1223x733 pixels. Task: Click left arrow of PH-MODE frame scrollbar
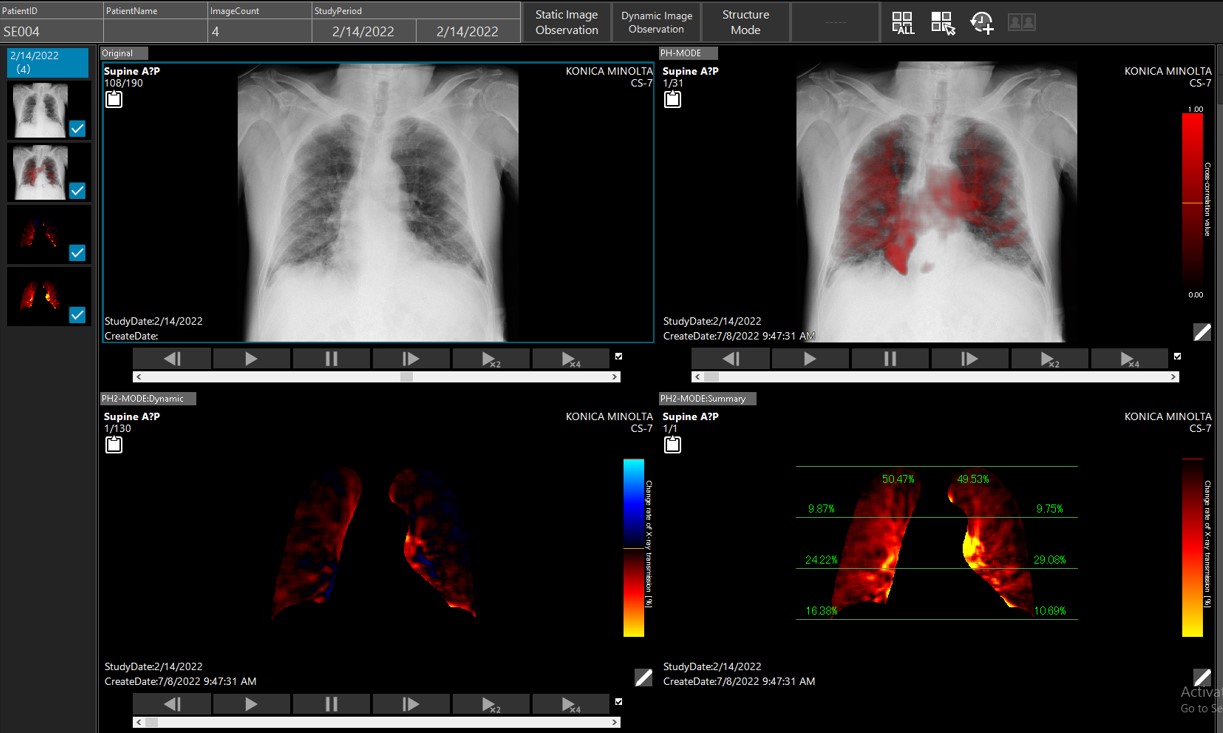pos(697,377)
